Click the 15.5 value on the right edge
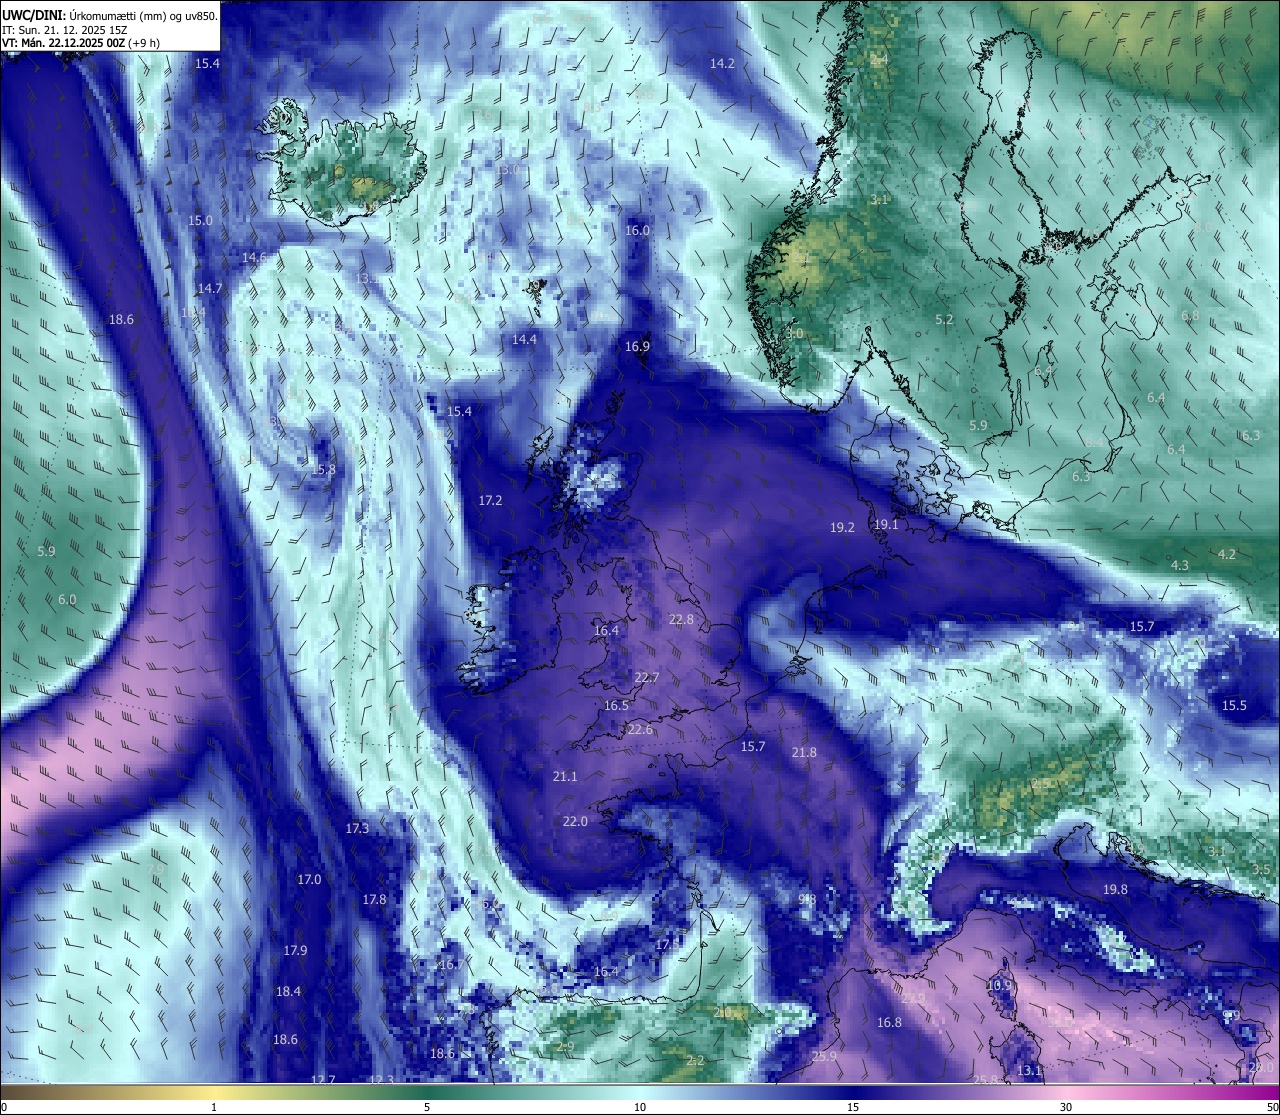The image size is (1280, 1115). 1234,705
